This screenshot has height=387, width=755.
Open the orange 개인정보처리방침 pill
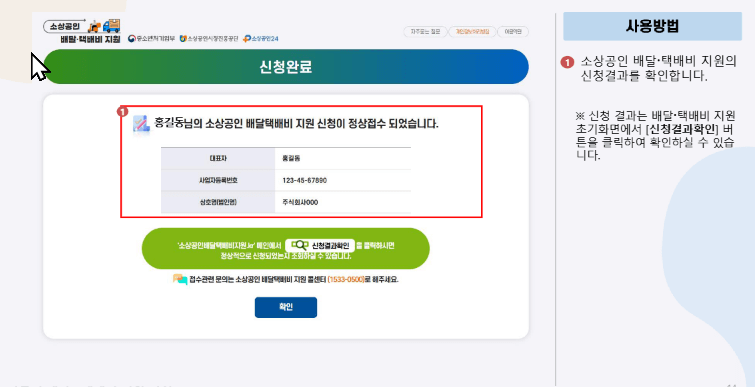tap(472, 32)
